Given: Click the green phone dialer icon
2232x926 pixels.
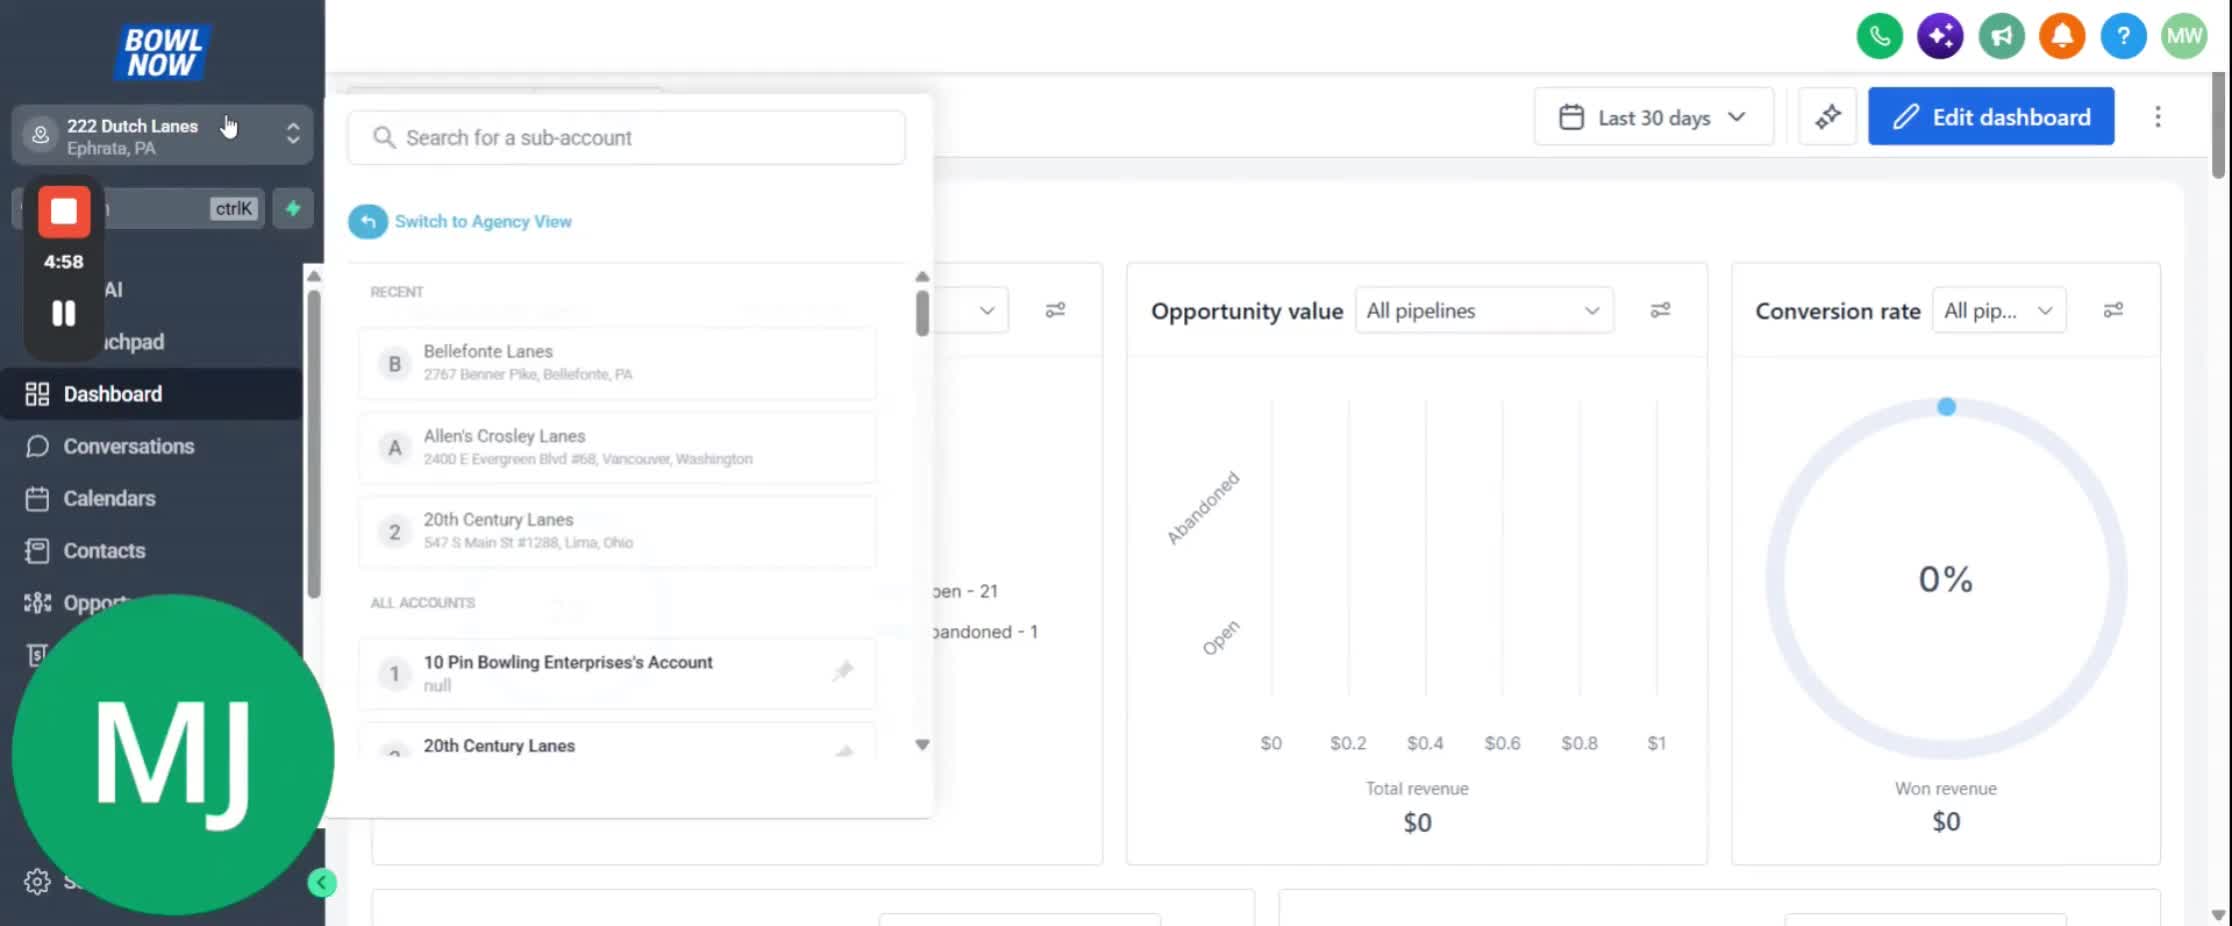Looking at the screenshot, I should [x=1879, y=37].
